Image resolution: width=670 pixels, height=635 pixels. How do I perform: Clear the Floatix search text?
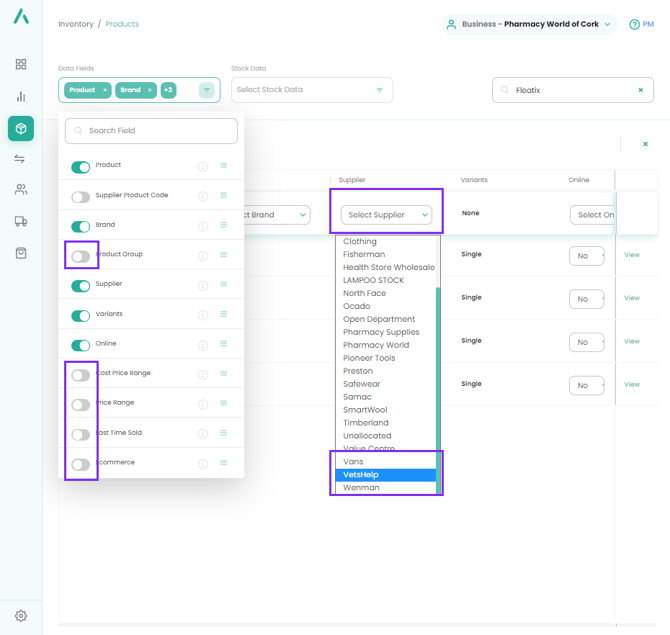coord(641,90)
